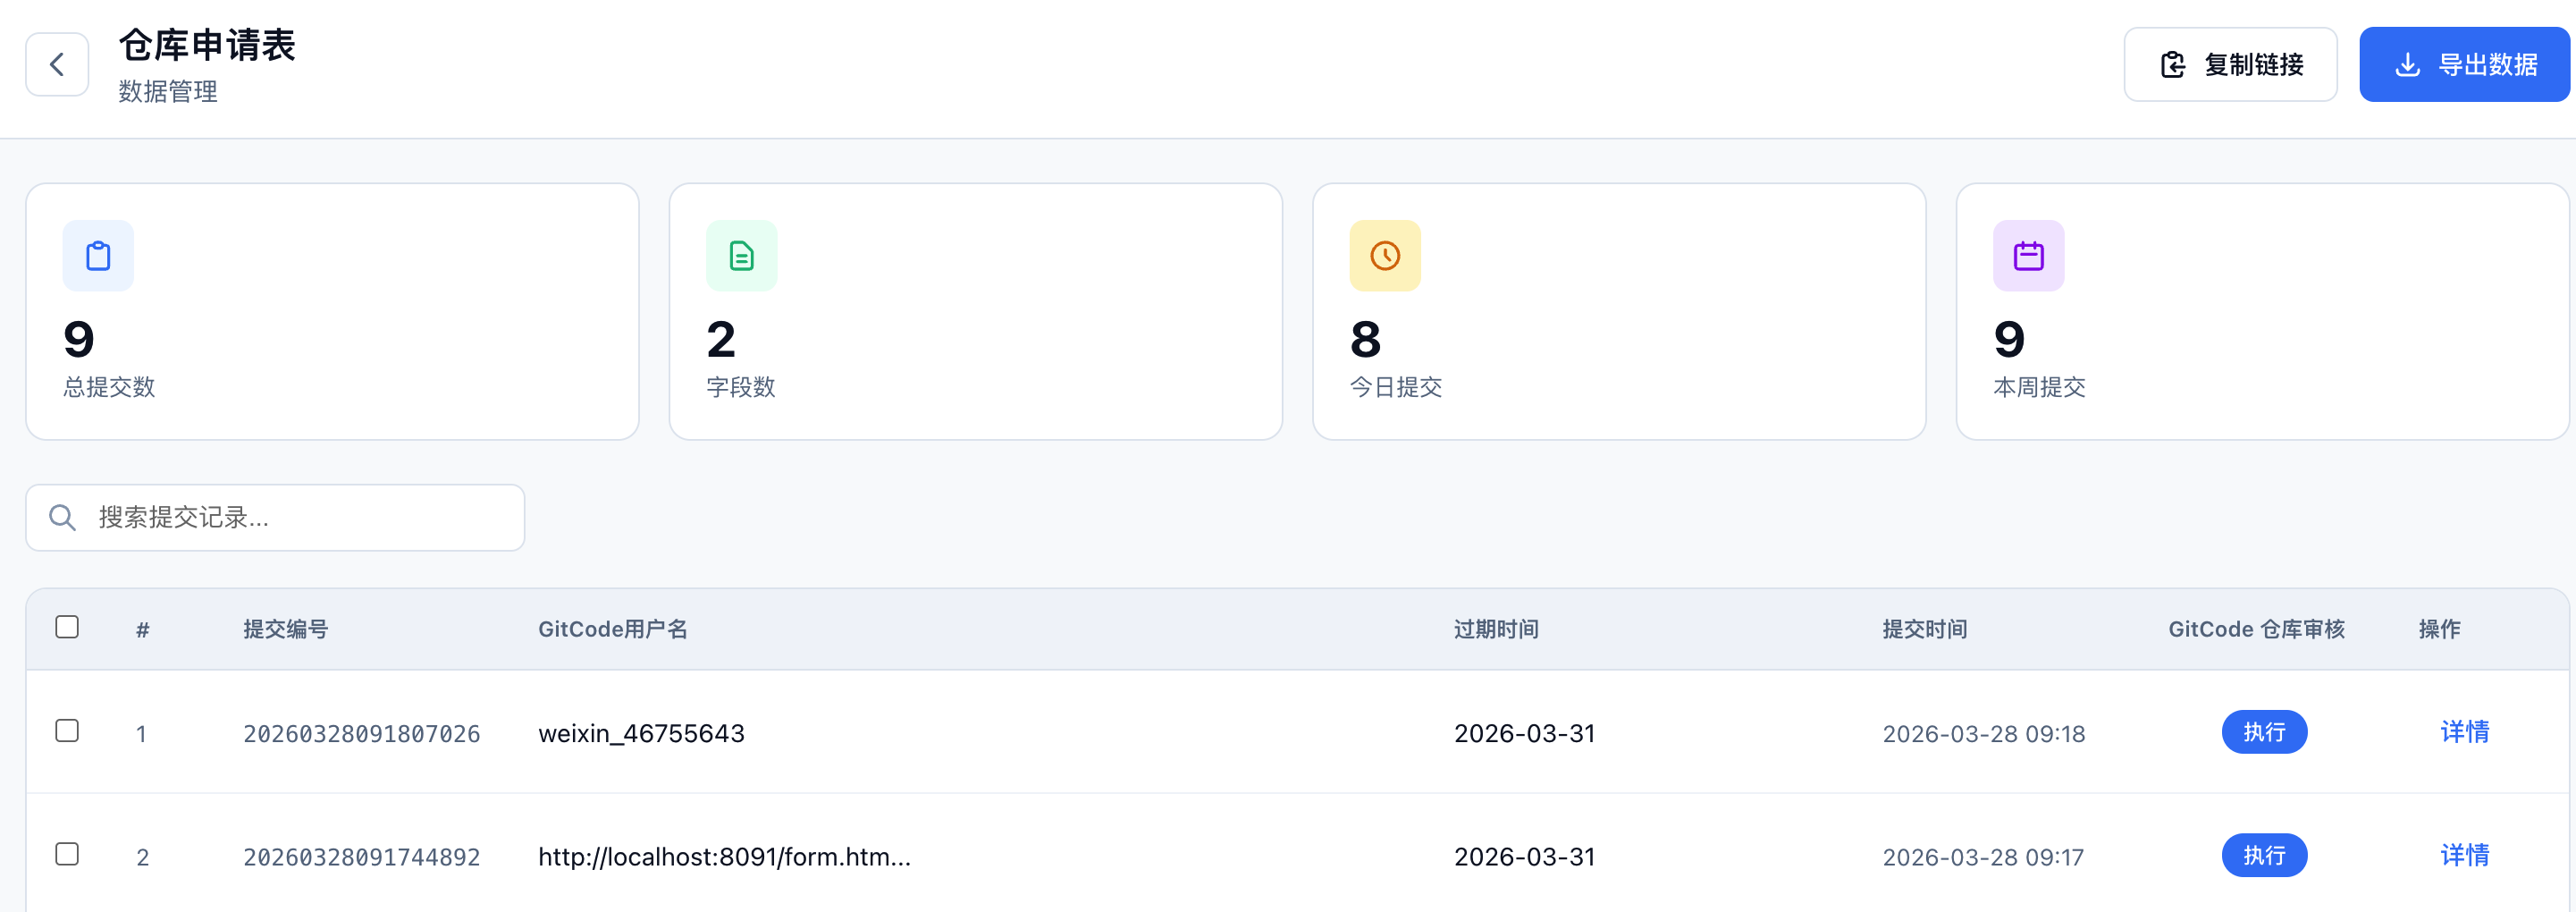Click the GitCode用户名 column header
The width and height of the screenshot is (2576, 912).
pos(612,629)
